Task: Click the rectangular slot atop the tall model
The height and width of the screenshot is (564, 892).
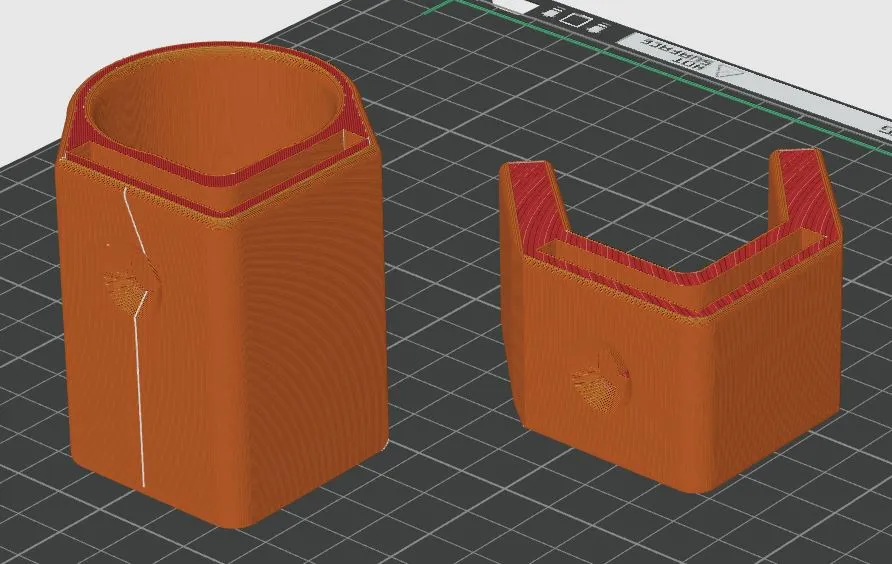Action: tap(110, 155)
